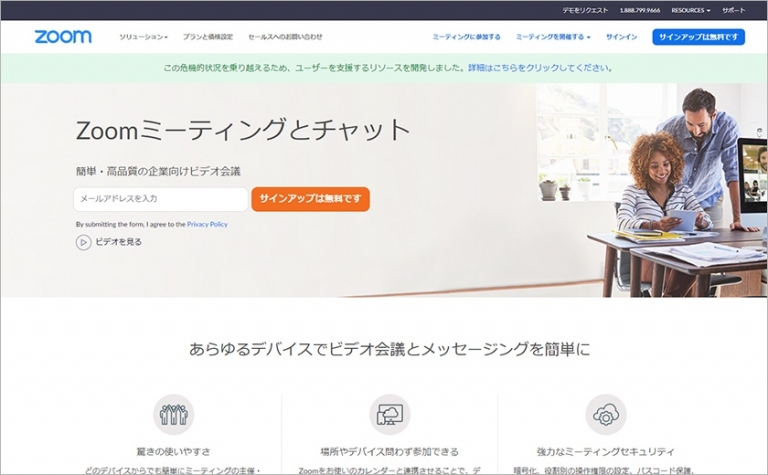
Task: Click the 驚きの使いやすさ people icon
Action: tap(173, 414)
